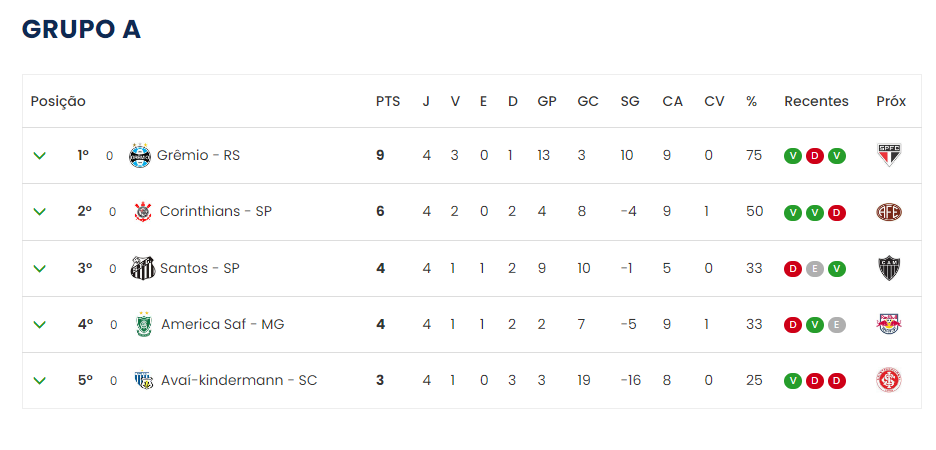Expand the Santos row chevron
The image size is (936, 450).
click(x=39, y=269)
